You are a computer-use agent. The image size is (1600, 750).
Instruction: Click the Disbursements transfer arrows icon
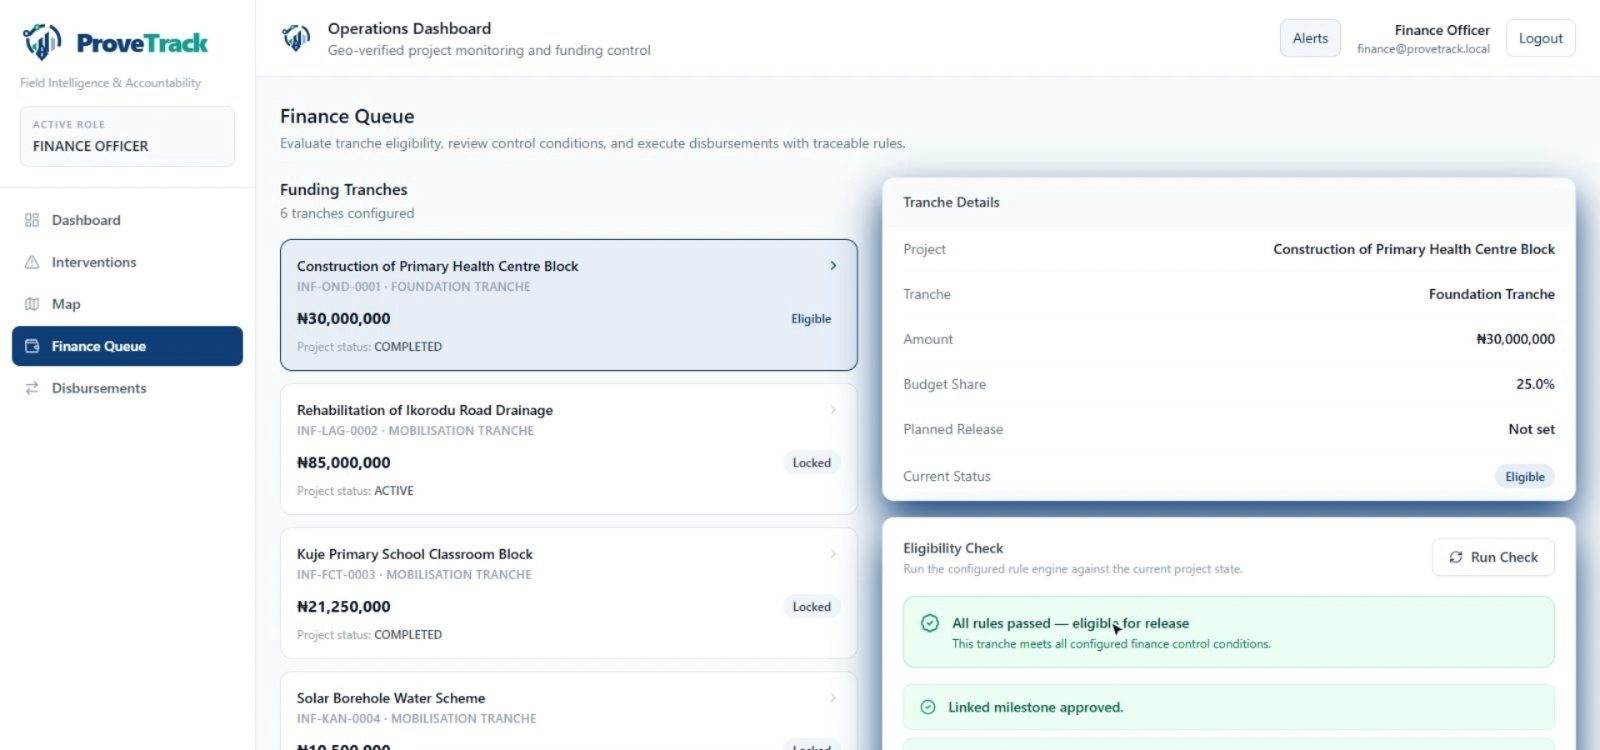point(32,388)
